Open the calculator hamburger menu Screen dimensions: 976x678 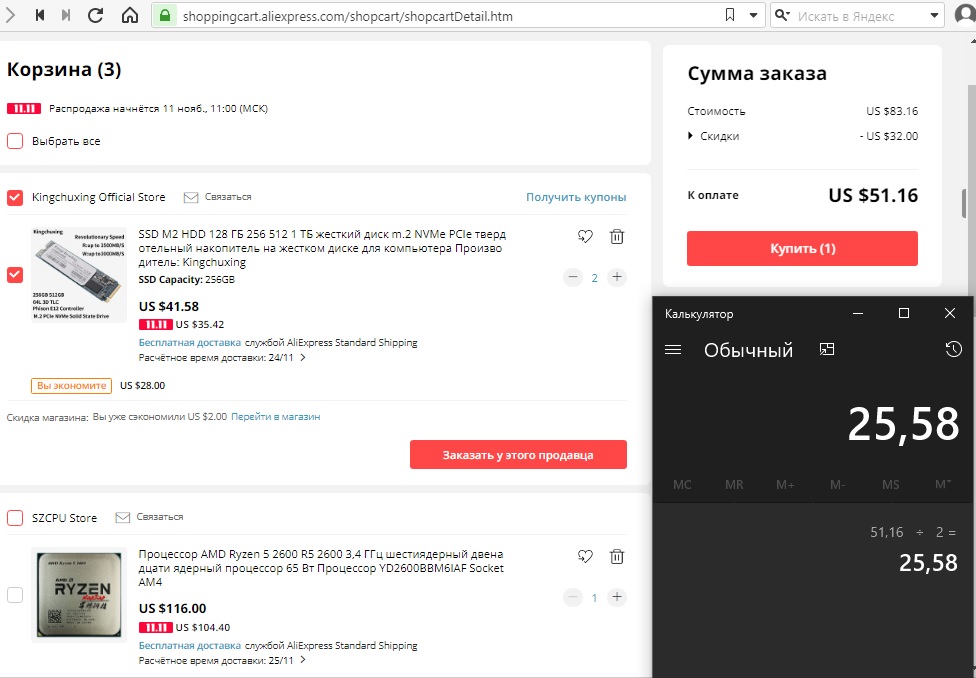(673, 350)
